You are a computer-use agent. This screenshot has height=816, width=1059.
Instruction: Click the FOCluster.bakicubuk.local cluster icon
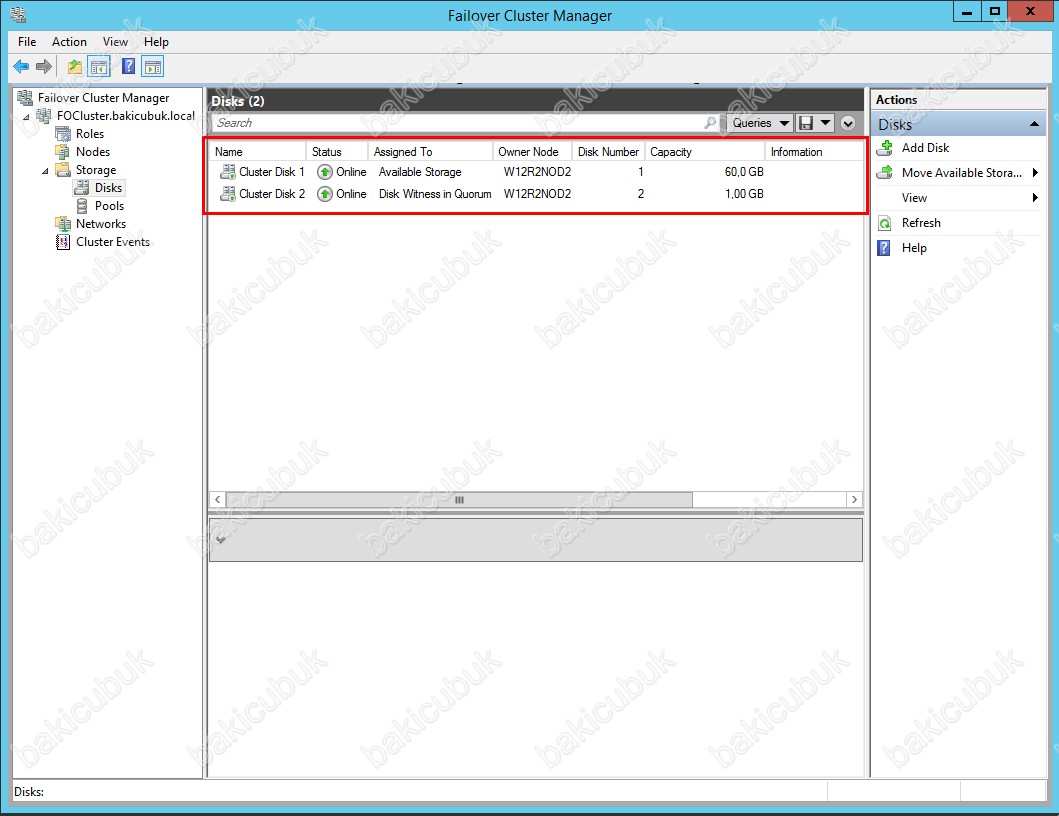pyautogui.click(x=45, y=116)
